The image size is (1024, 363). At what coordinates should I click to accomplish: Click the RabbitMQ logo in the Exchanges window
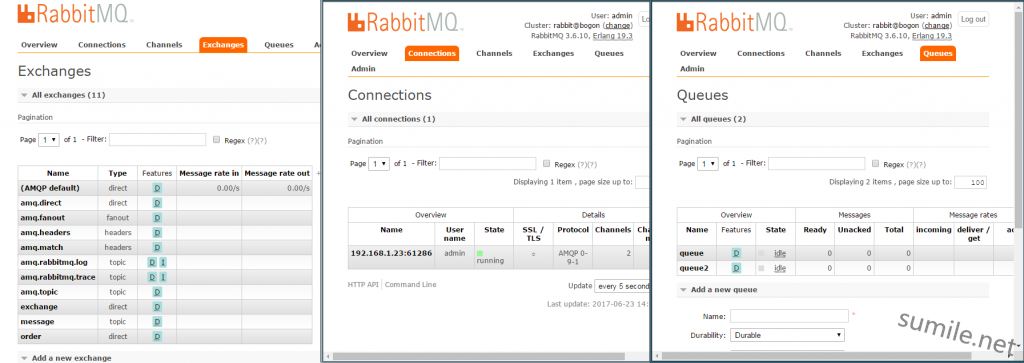click(x=76, y=14)
